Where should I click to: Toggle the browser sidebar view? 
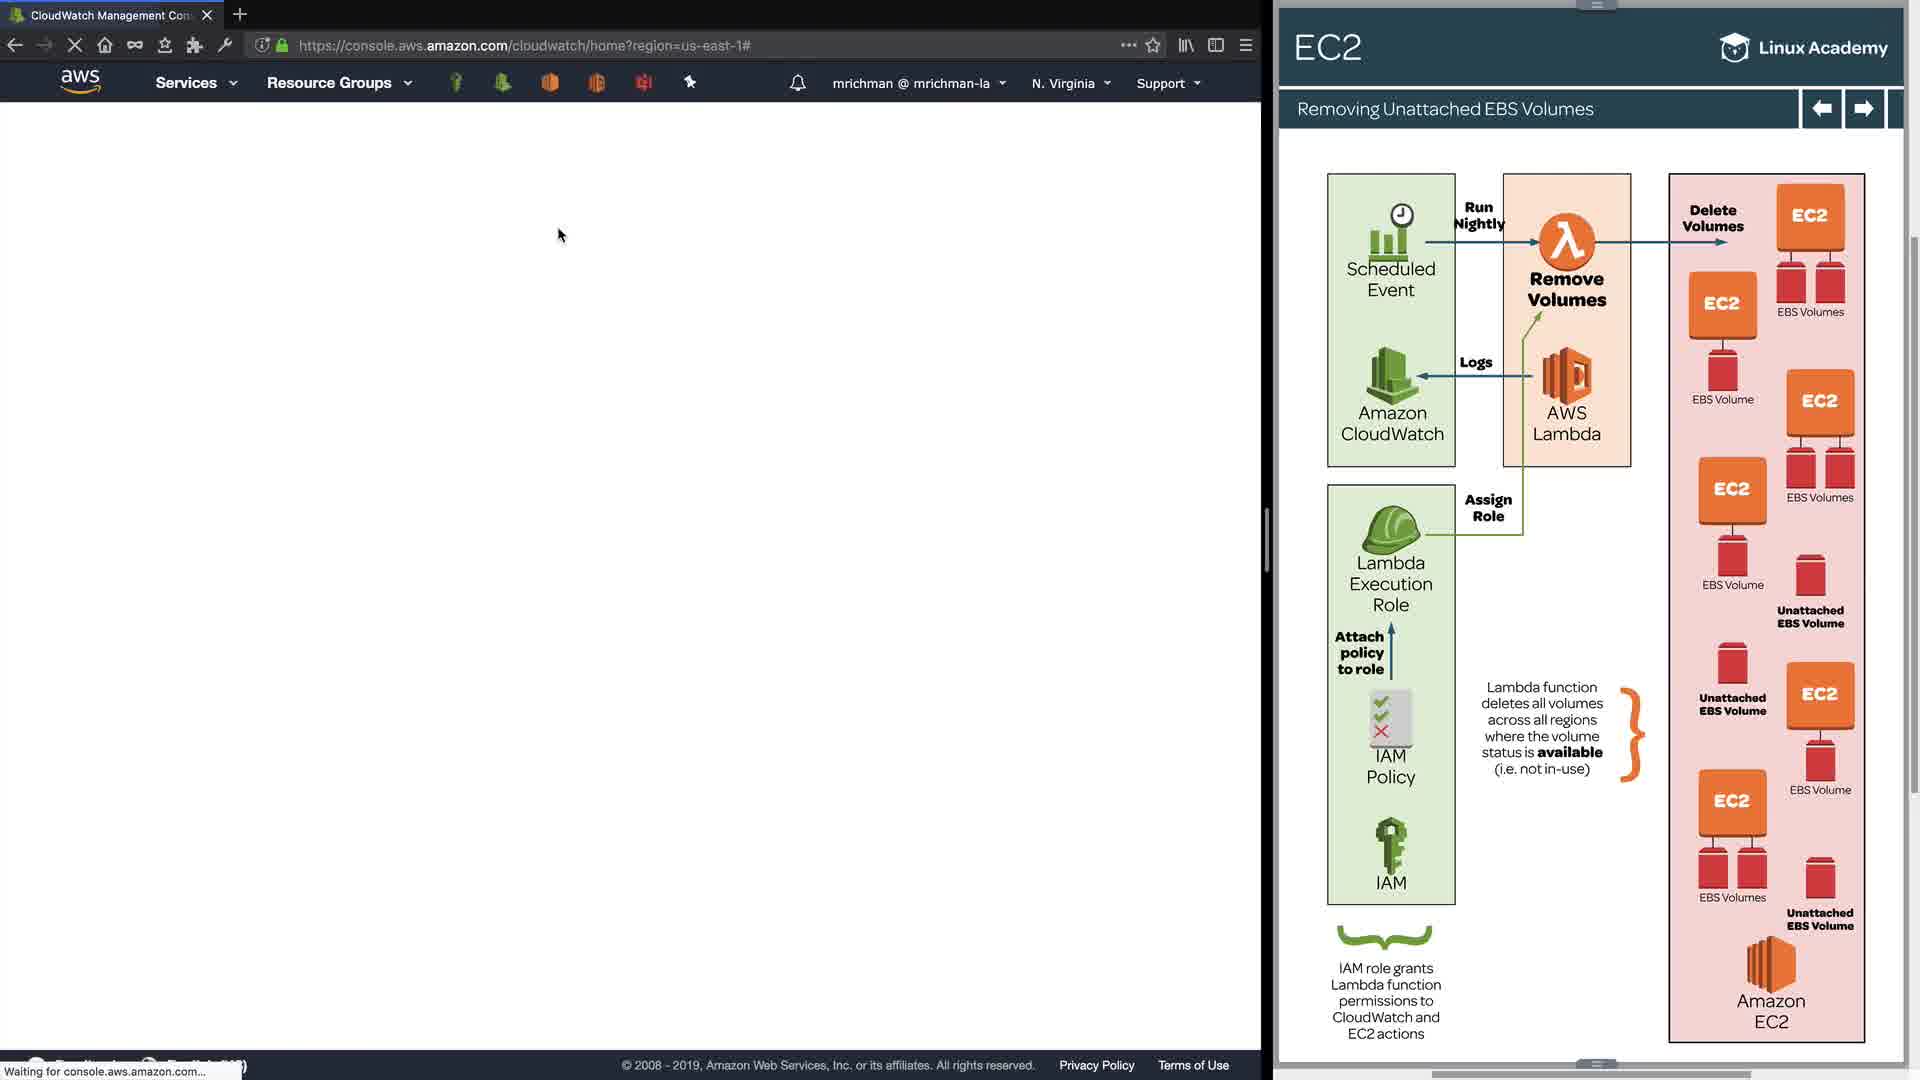pos(1216,45)
